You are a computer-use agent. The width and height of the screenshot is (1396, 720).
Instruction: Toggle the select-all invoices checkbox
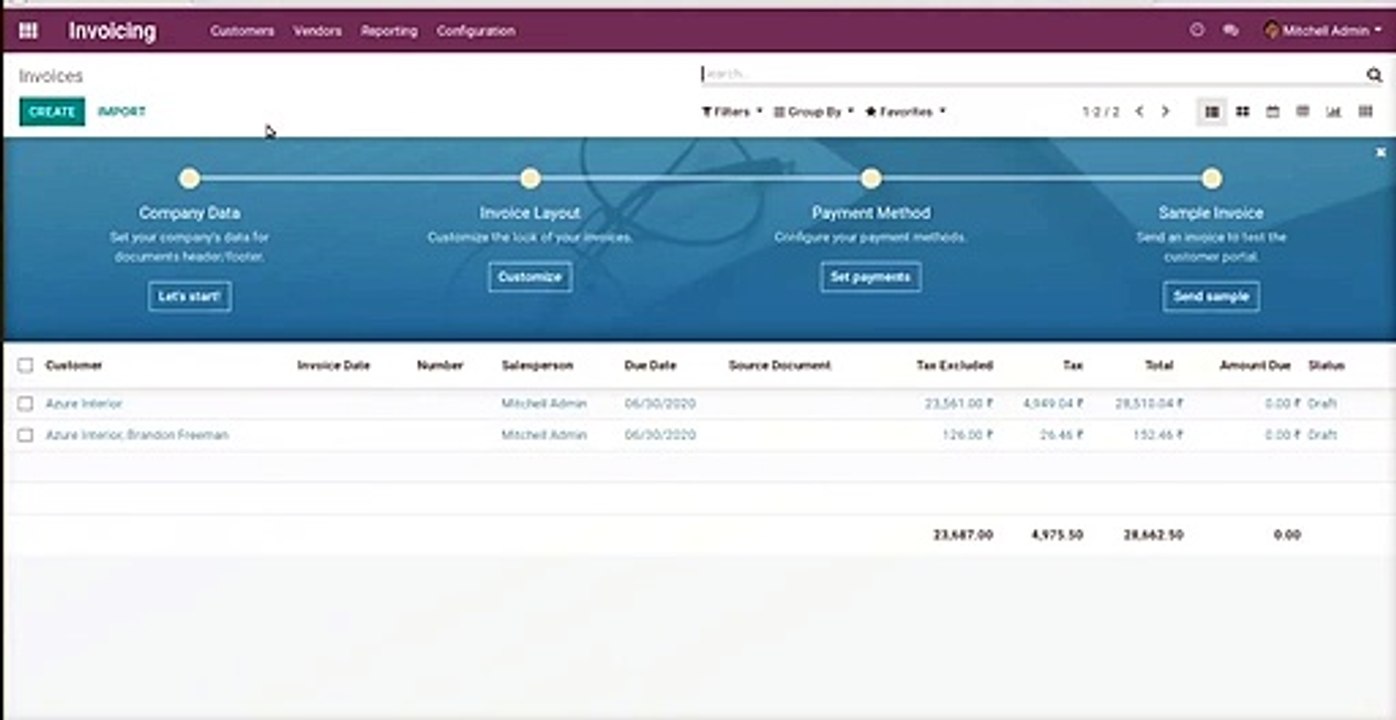25,366
